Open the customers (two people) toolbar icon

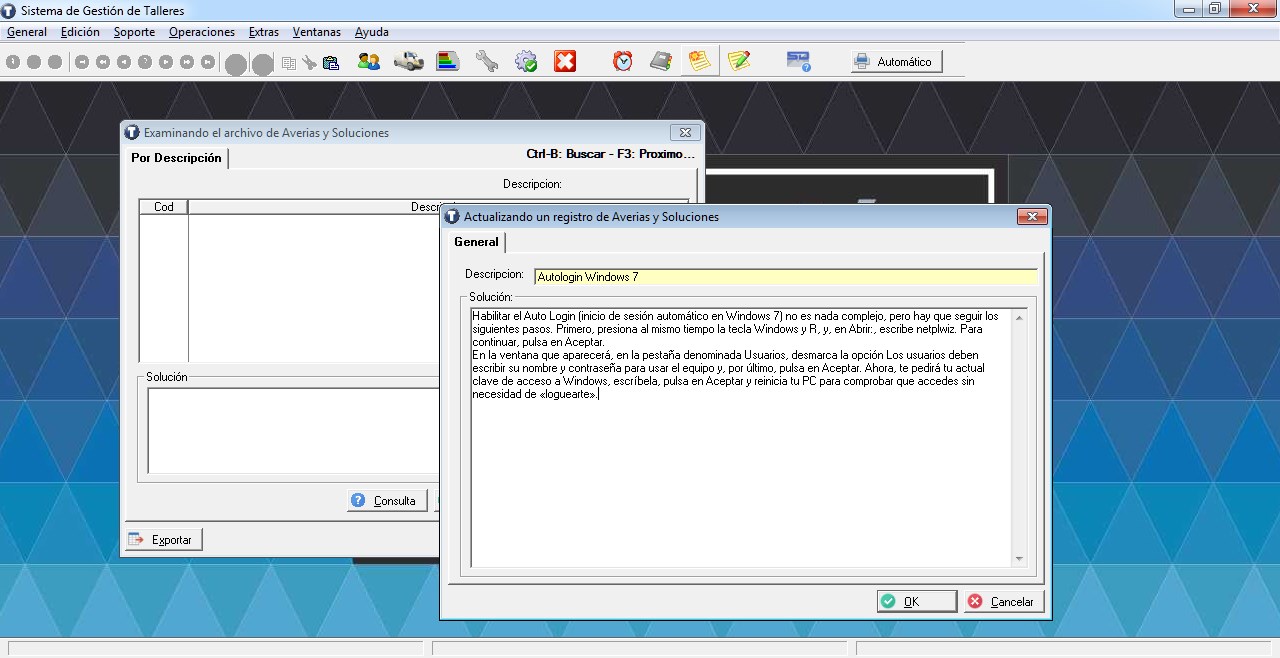[369, 62]
